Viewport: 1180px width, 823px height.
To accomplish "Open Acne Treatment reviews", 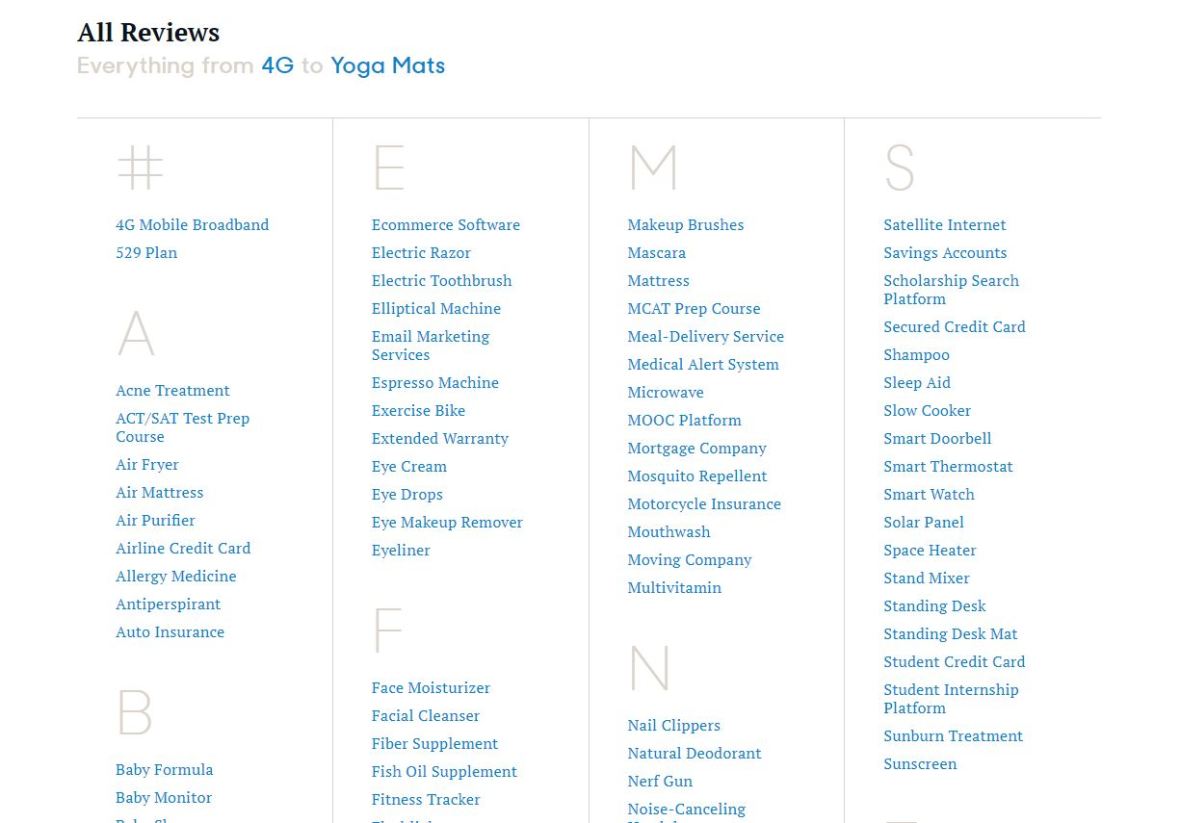I will pyautogui.click(x=172, y=391).
